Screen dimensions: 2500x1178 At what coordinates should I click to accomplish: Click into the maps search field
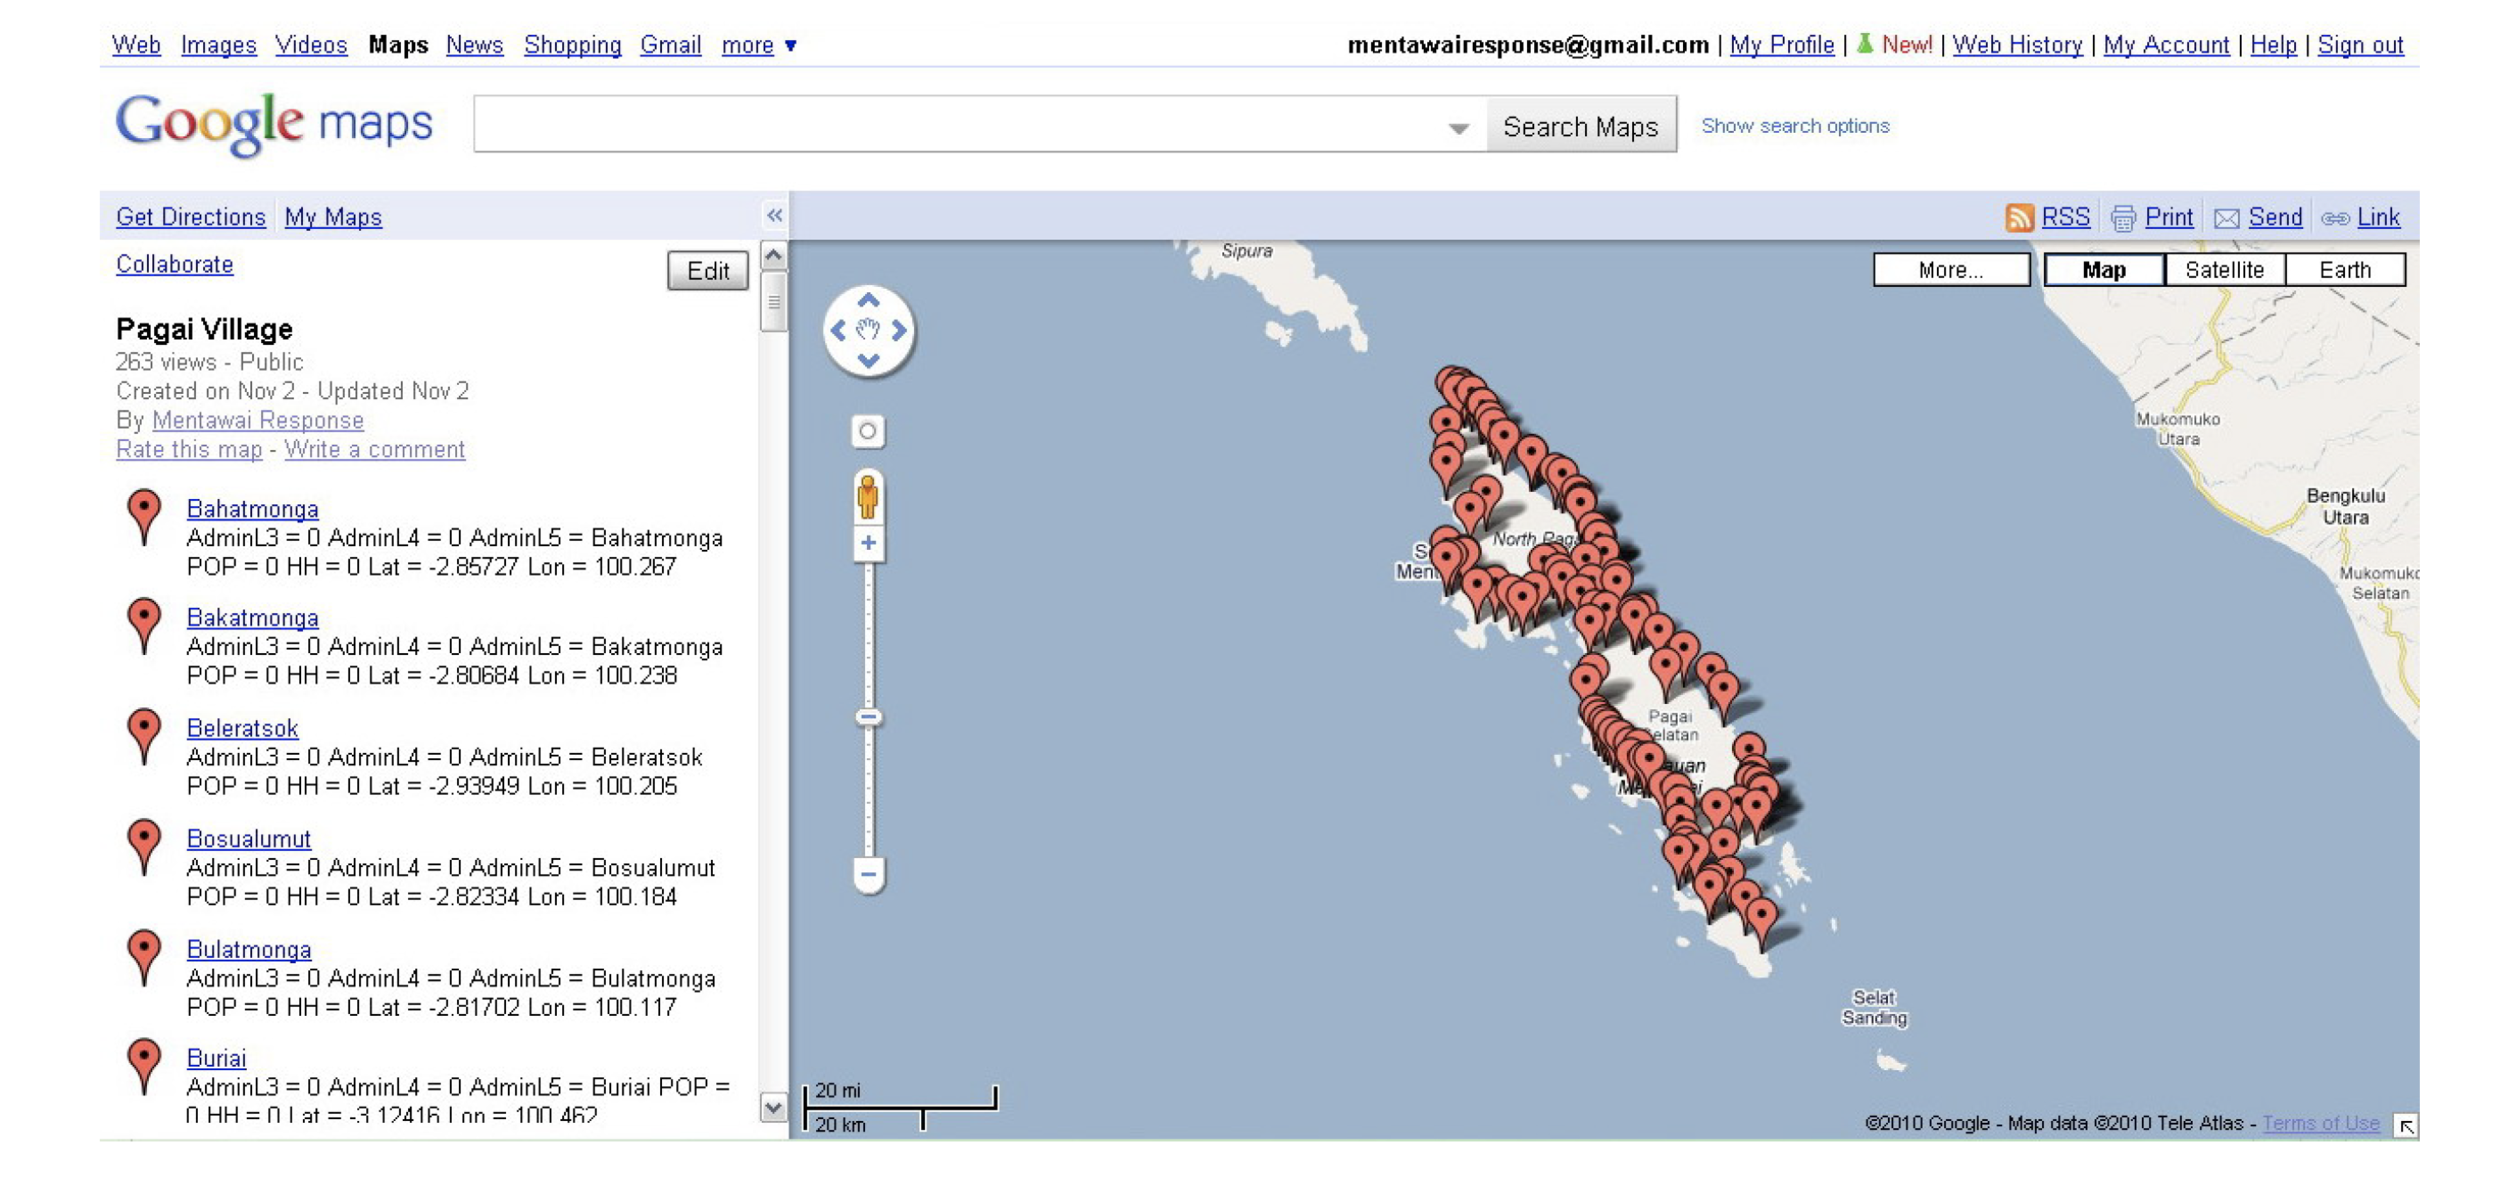(960, 125)
